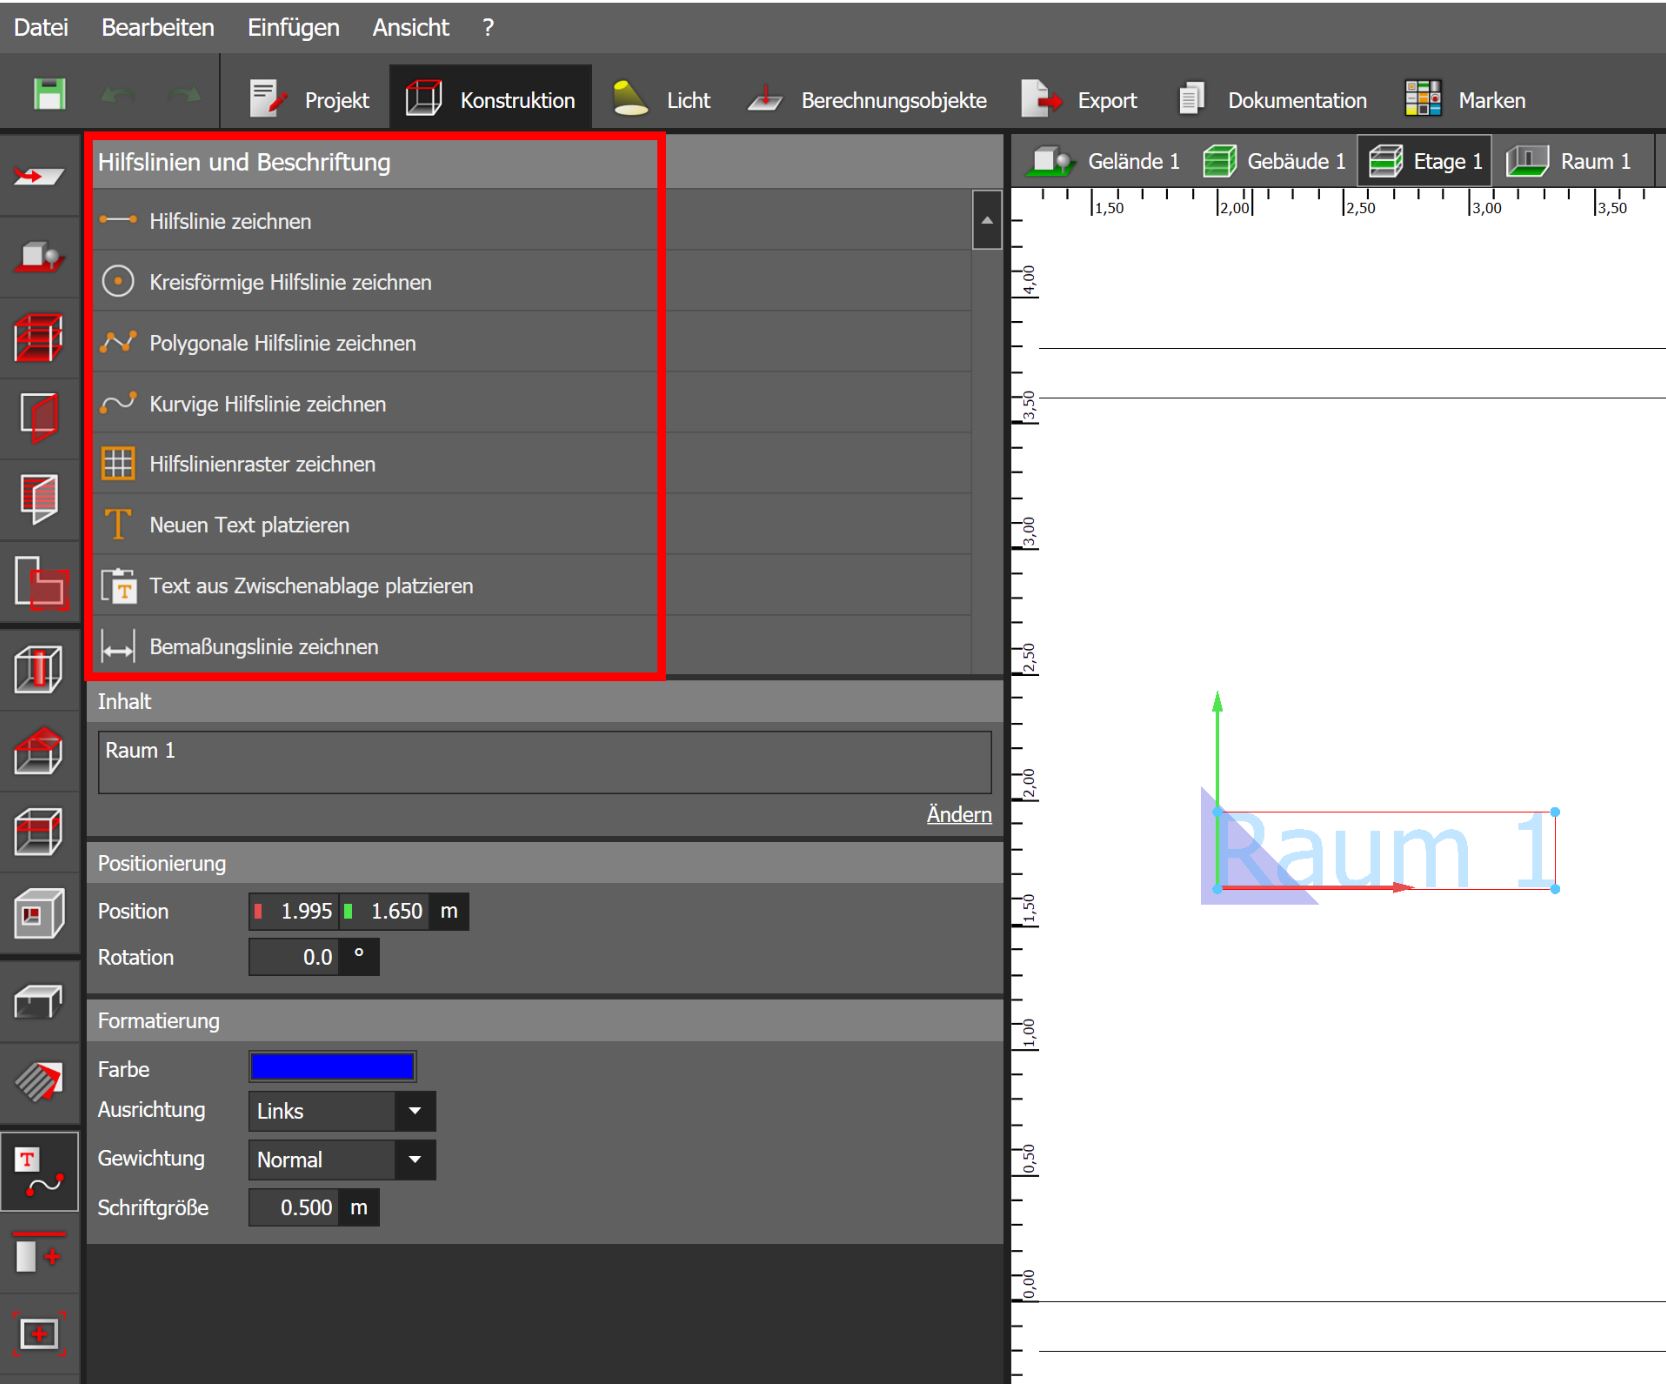Click the sidebar ceiling box icon
Viewport: 1666px width, 1384px height.
[40, 832]
